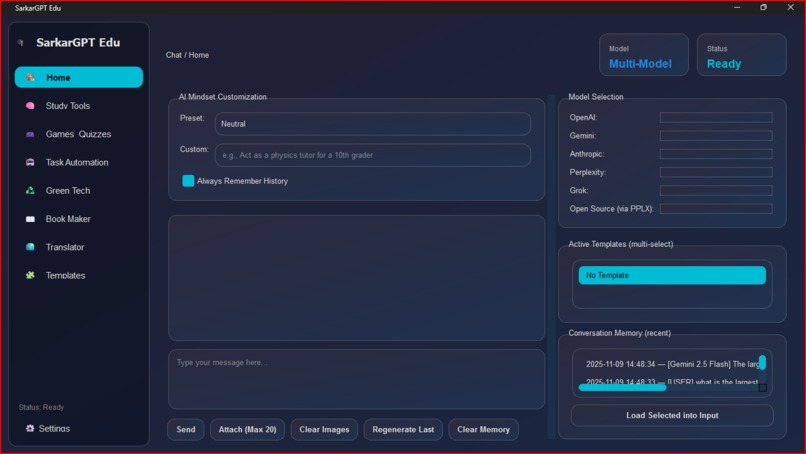Screen dimensions: 806x454
Task: Click the recycle icon beside Green Tech
Action: point(30,191)
